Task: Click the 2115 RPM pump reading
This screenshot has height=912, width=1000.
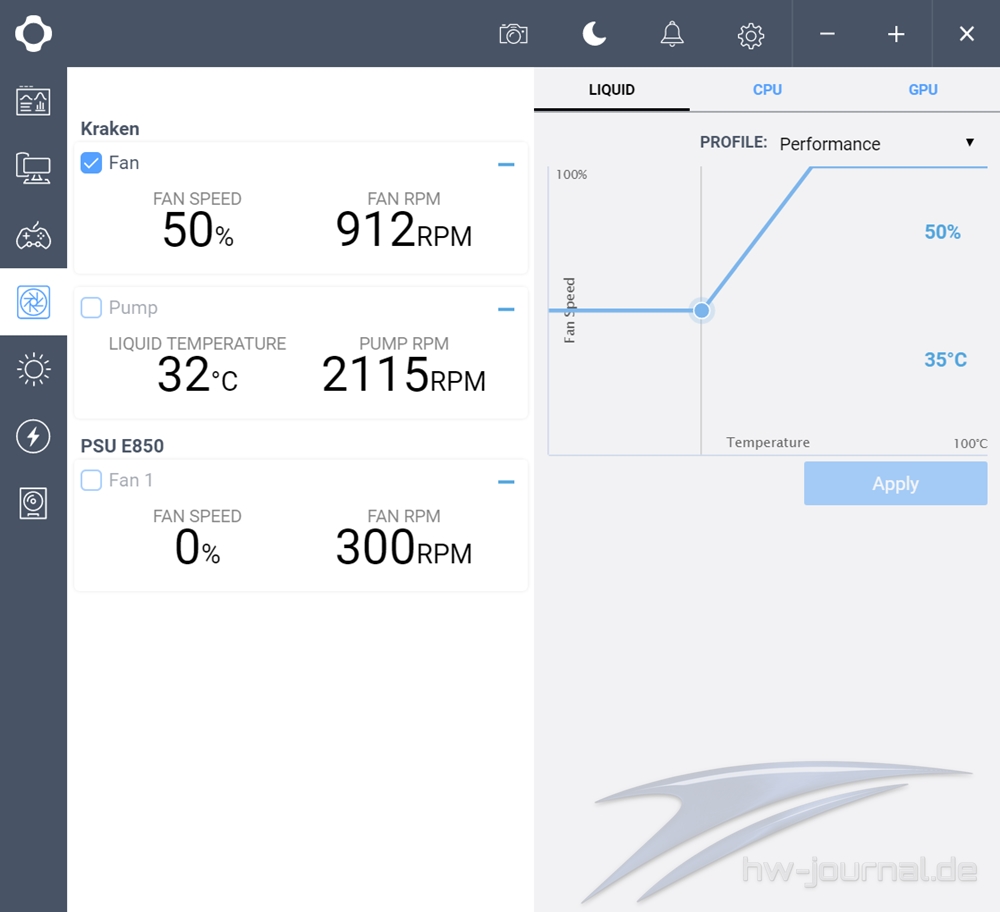Action: click(x=404, y=375)
